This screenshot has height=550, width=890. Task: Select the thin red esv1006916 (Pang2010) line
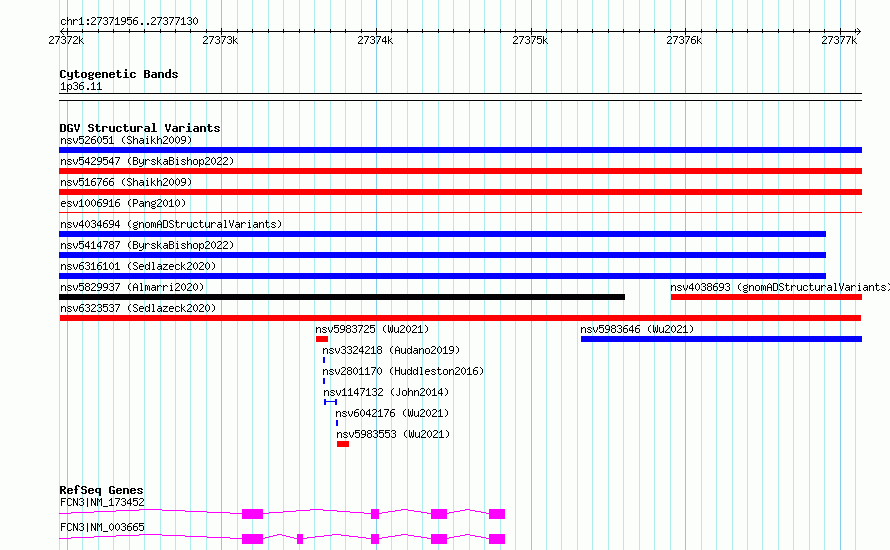(460, 212)
